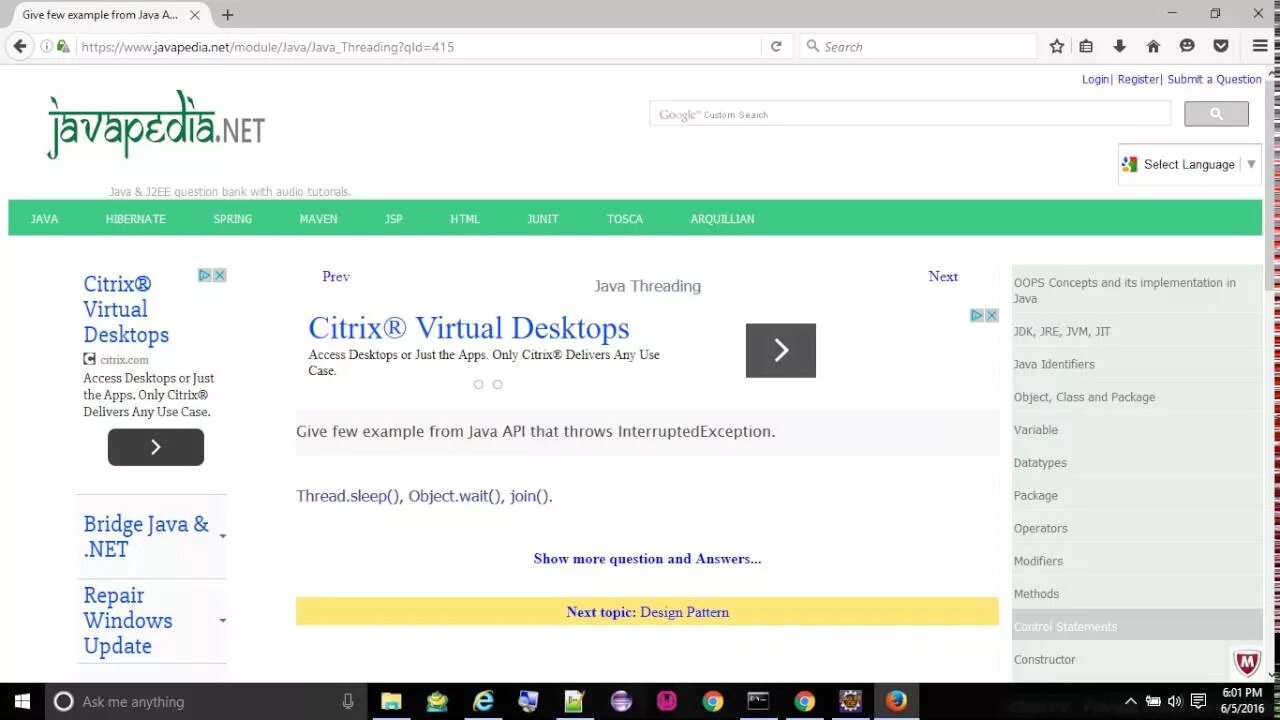Screen dimensions: 1280x720
Task: Open the JAVA menu in the green navbar
Action: 44,218
